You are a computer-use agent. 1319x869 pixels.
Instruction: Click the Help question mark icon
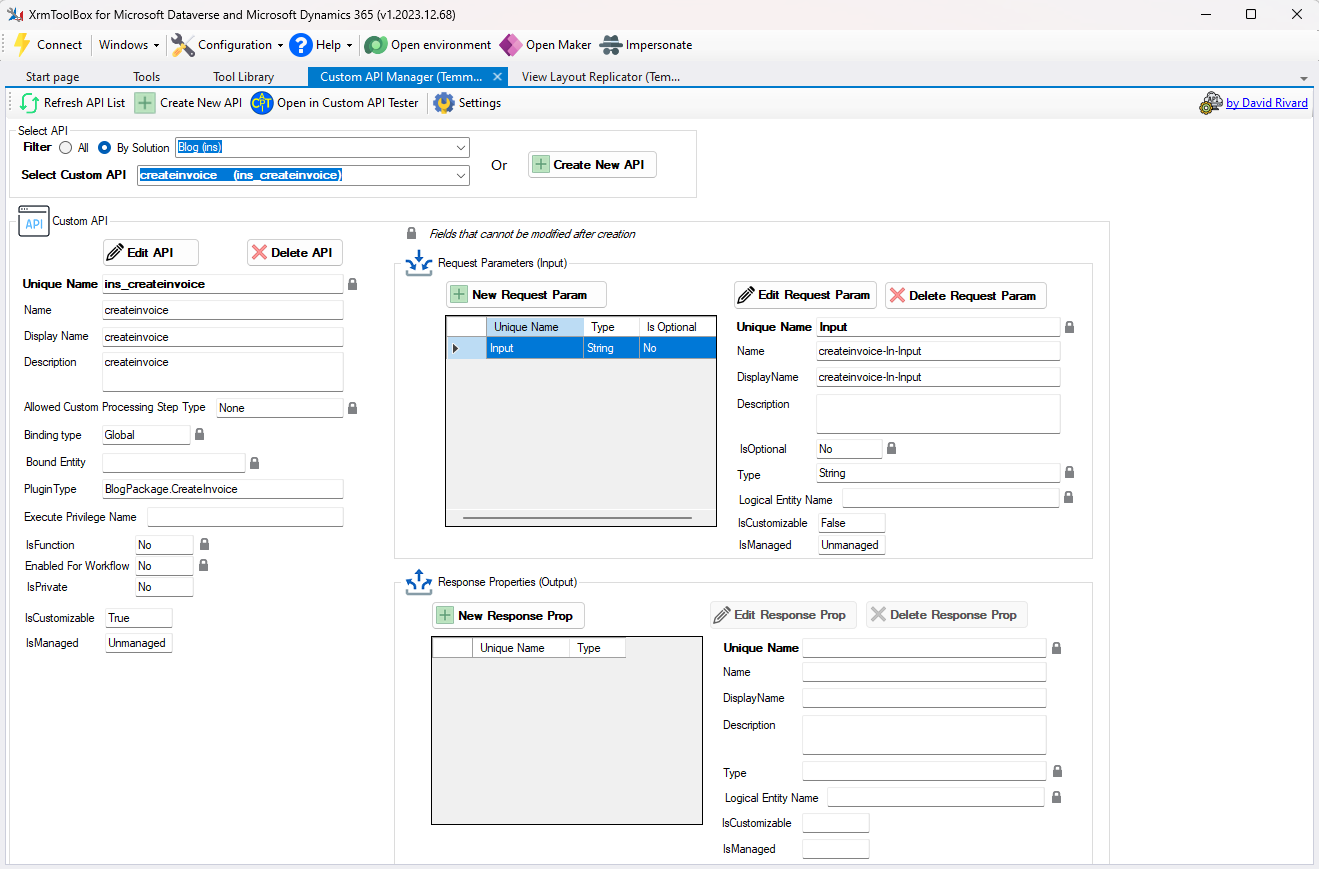pos(301,45)
